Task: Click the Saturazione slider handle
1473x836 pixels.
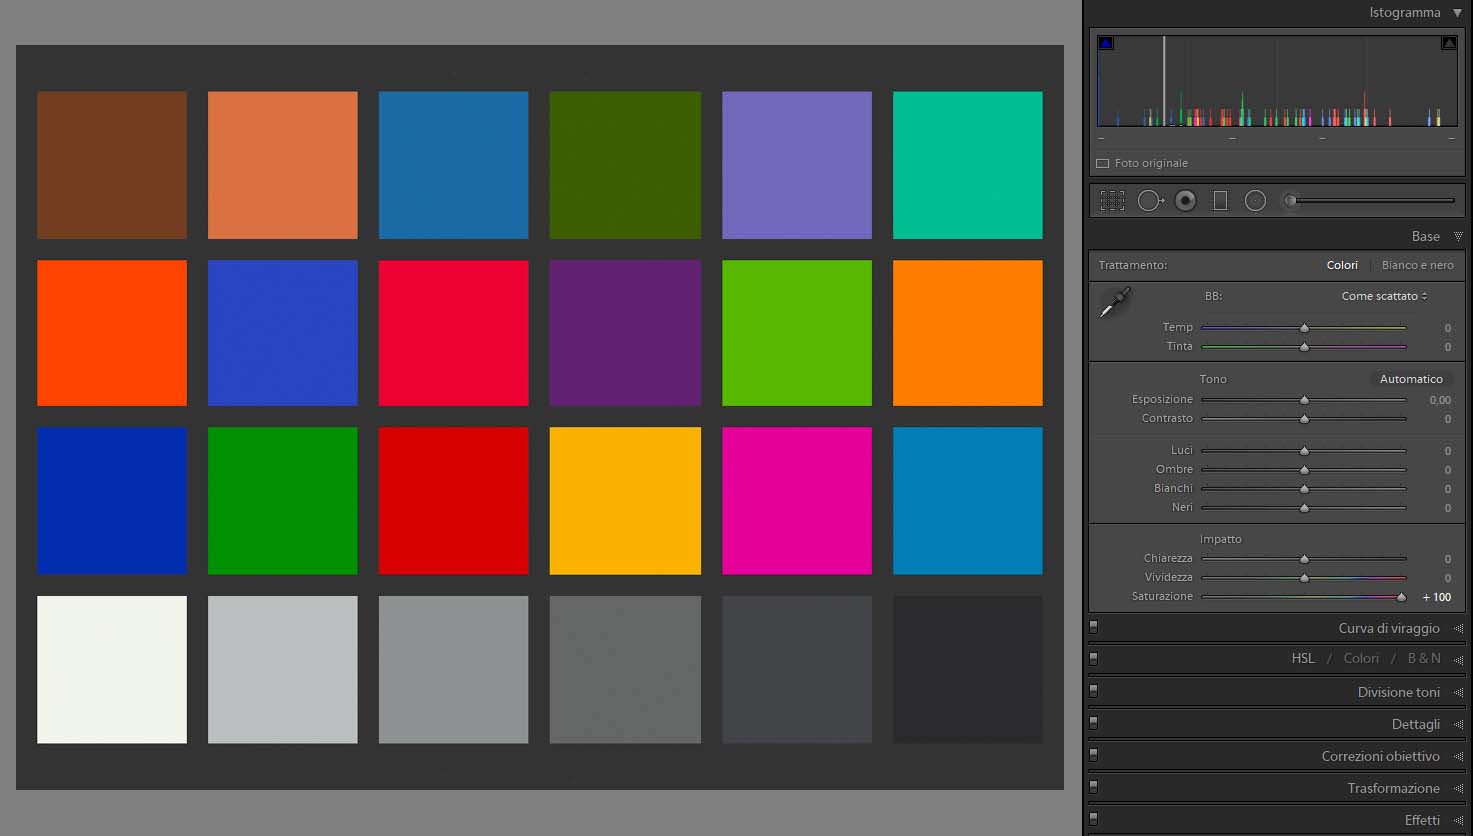Action: pyautogui.click(x=1401, y=597)
